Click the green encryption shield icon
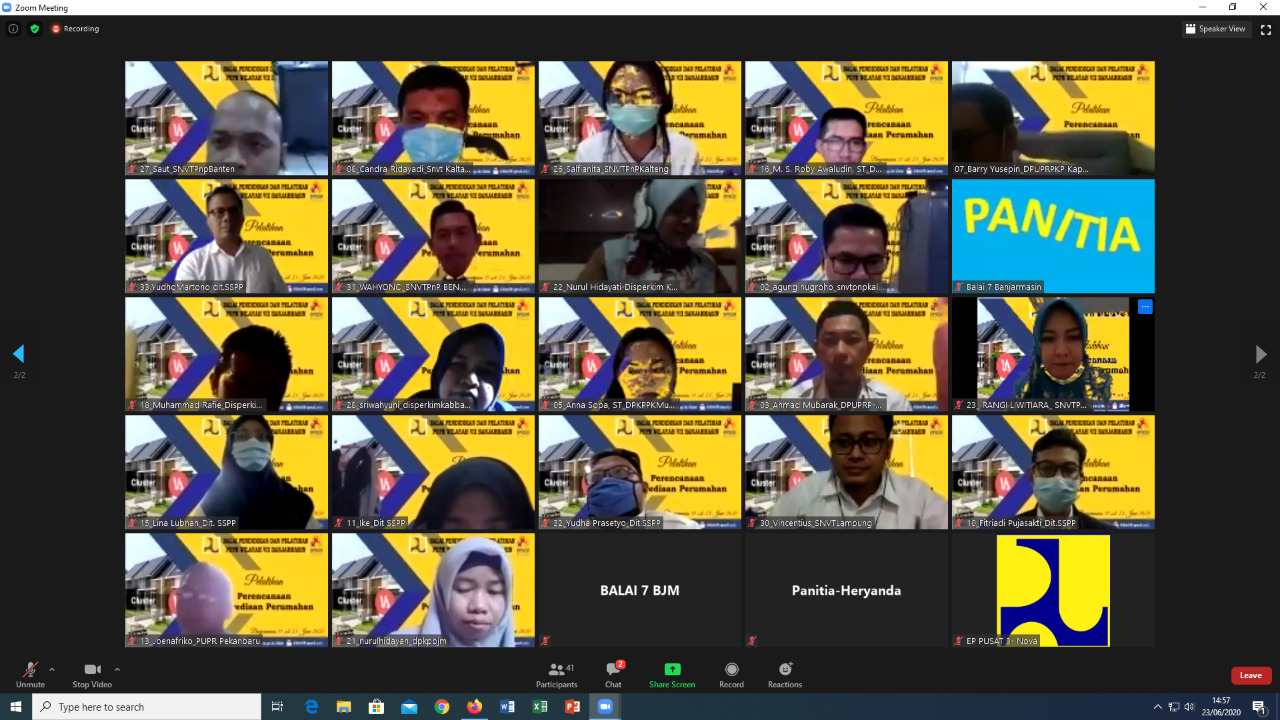 tap(35, 29)
